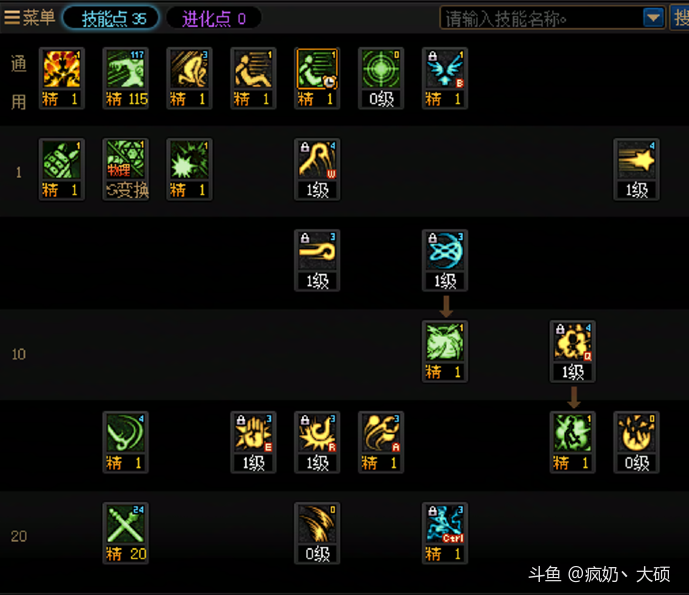Image resolution: width=689 pixels, height=595 pixels.
Task: Select the flaming figure skill in the 通用 row
Action: [62, 78]
